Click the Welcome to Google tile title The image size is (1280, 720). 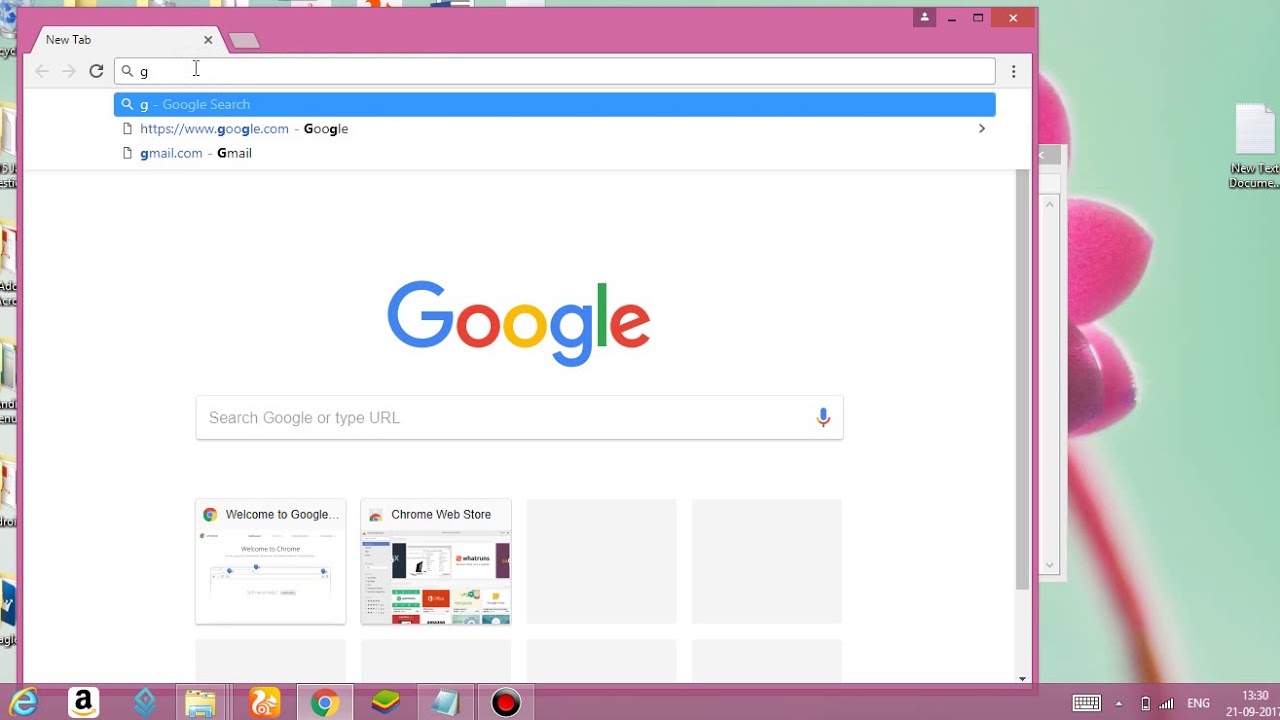pos(282,514)
